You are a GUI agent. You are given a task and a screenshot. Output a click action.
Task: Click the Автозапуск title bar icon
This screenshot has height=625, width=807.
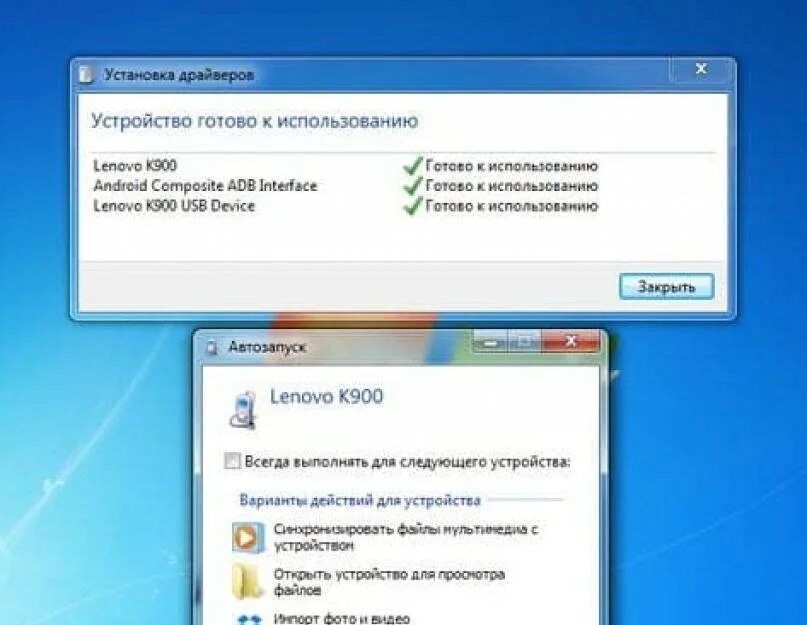[x=212, y=348]
